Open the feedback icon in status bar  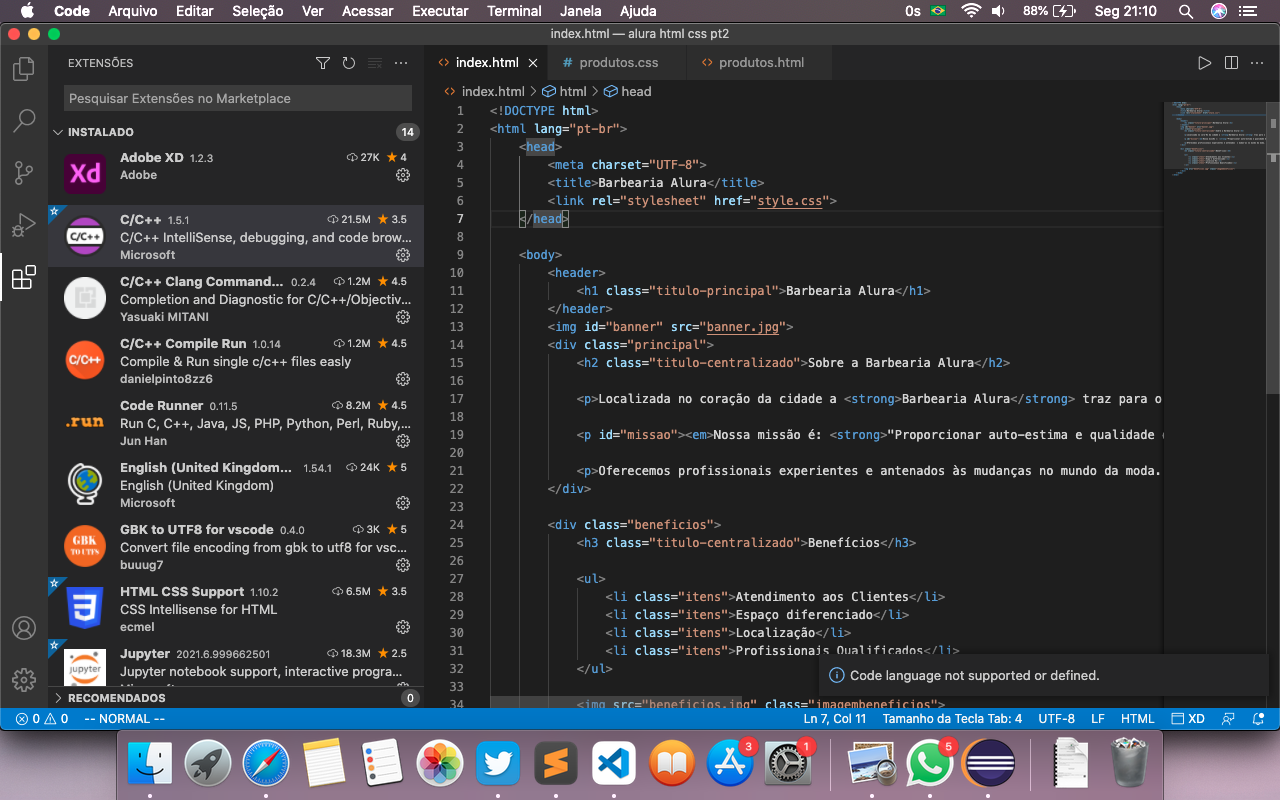coord(1228,718)
